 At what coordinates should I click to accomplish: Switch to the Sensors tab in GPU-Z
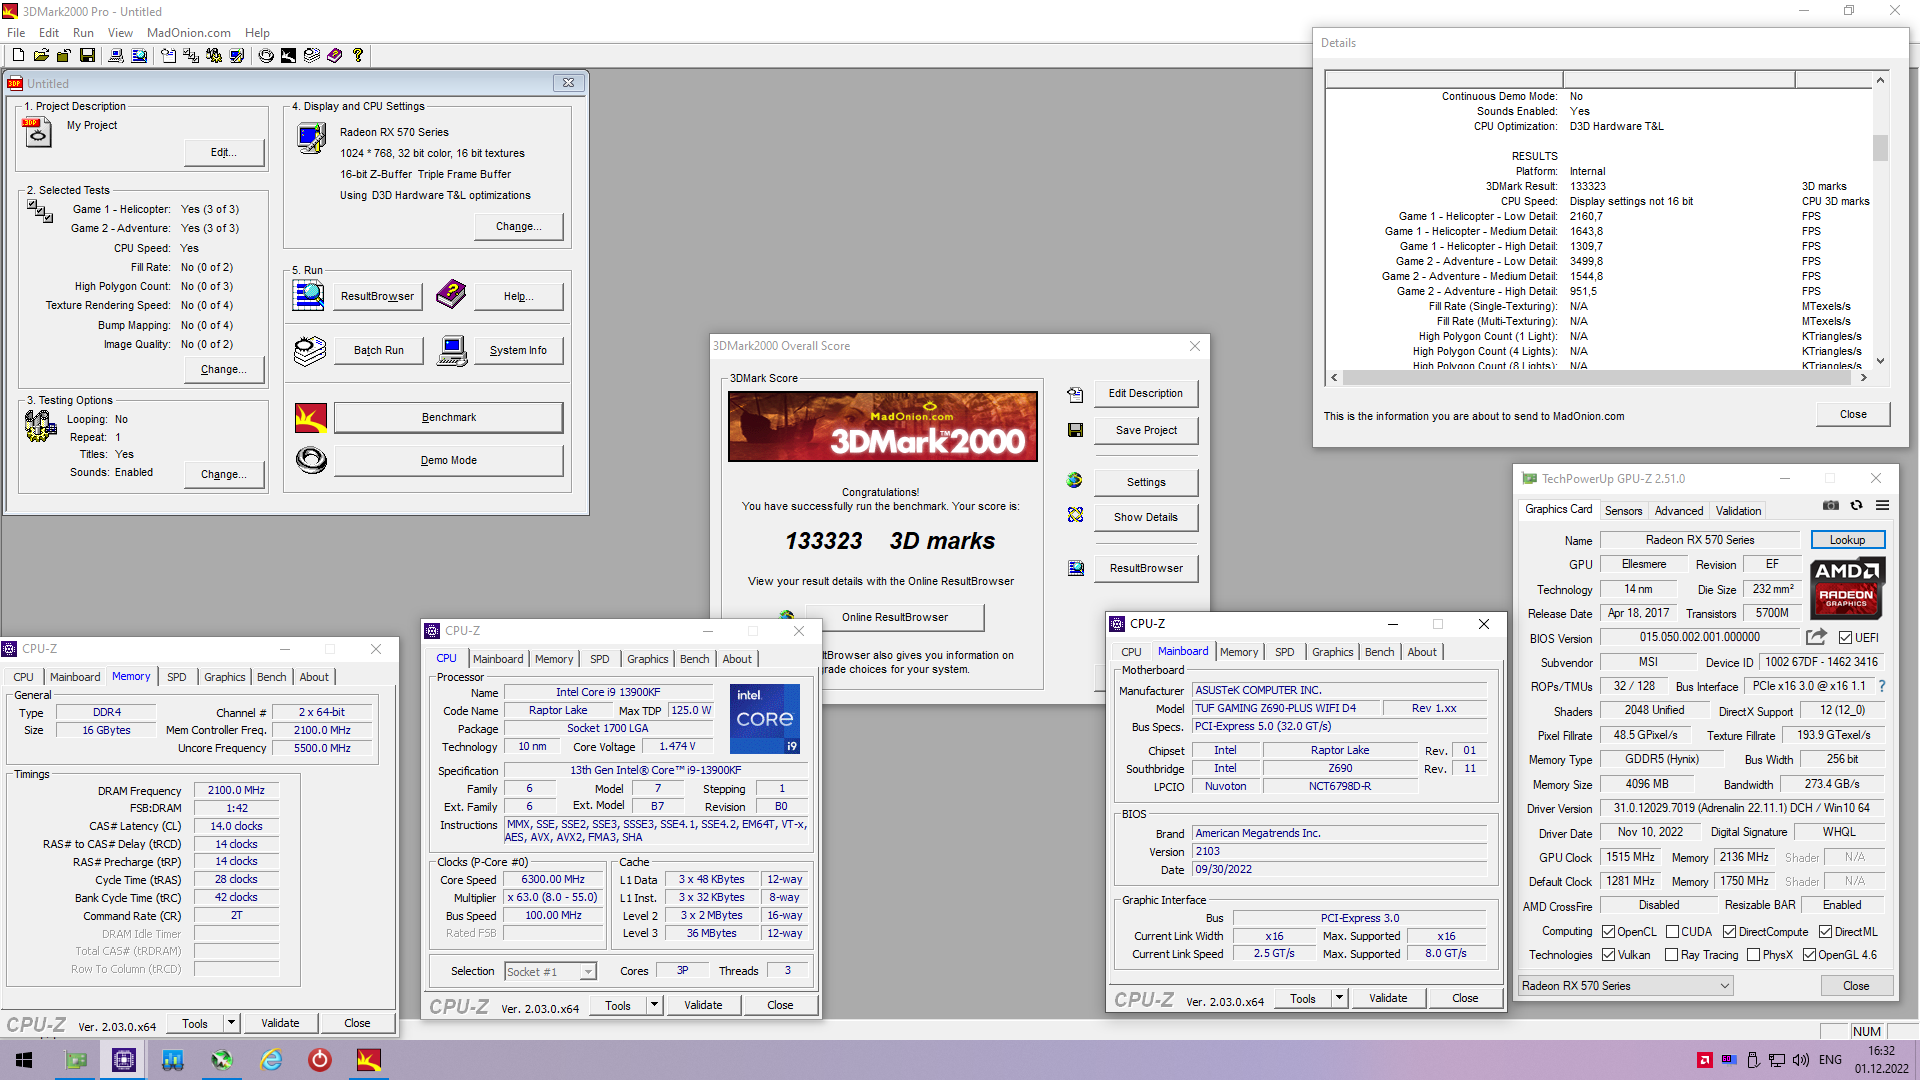coord(1623,510)
